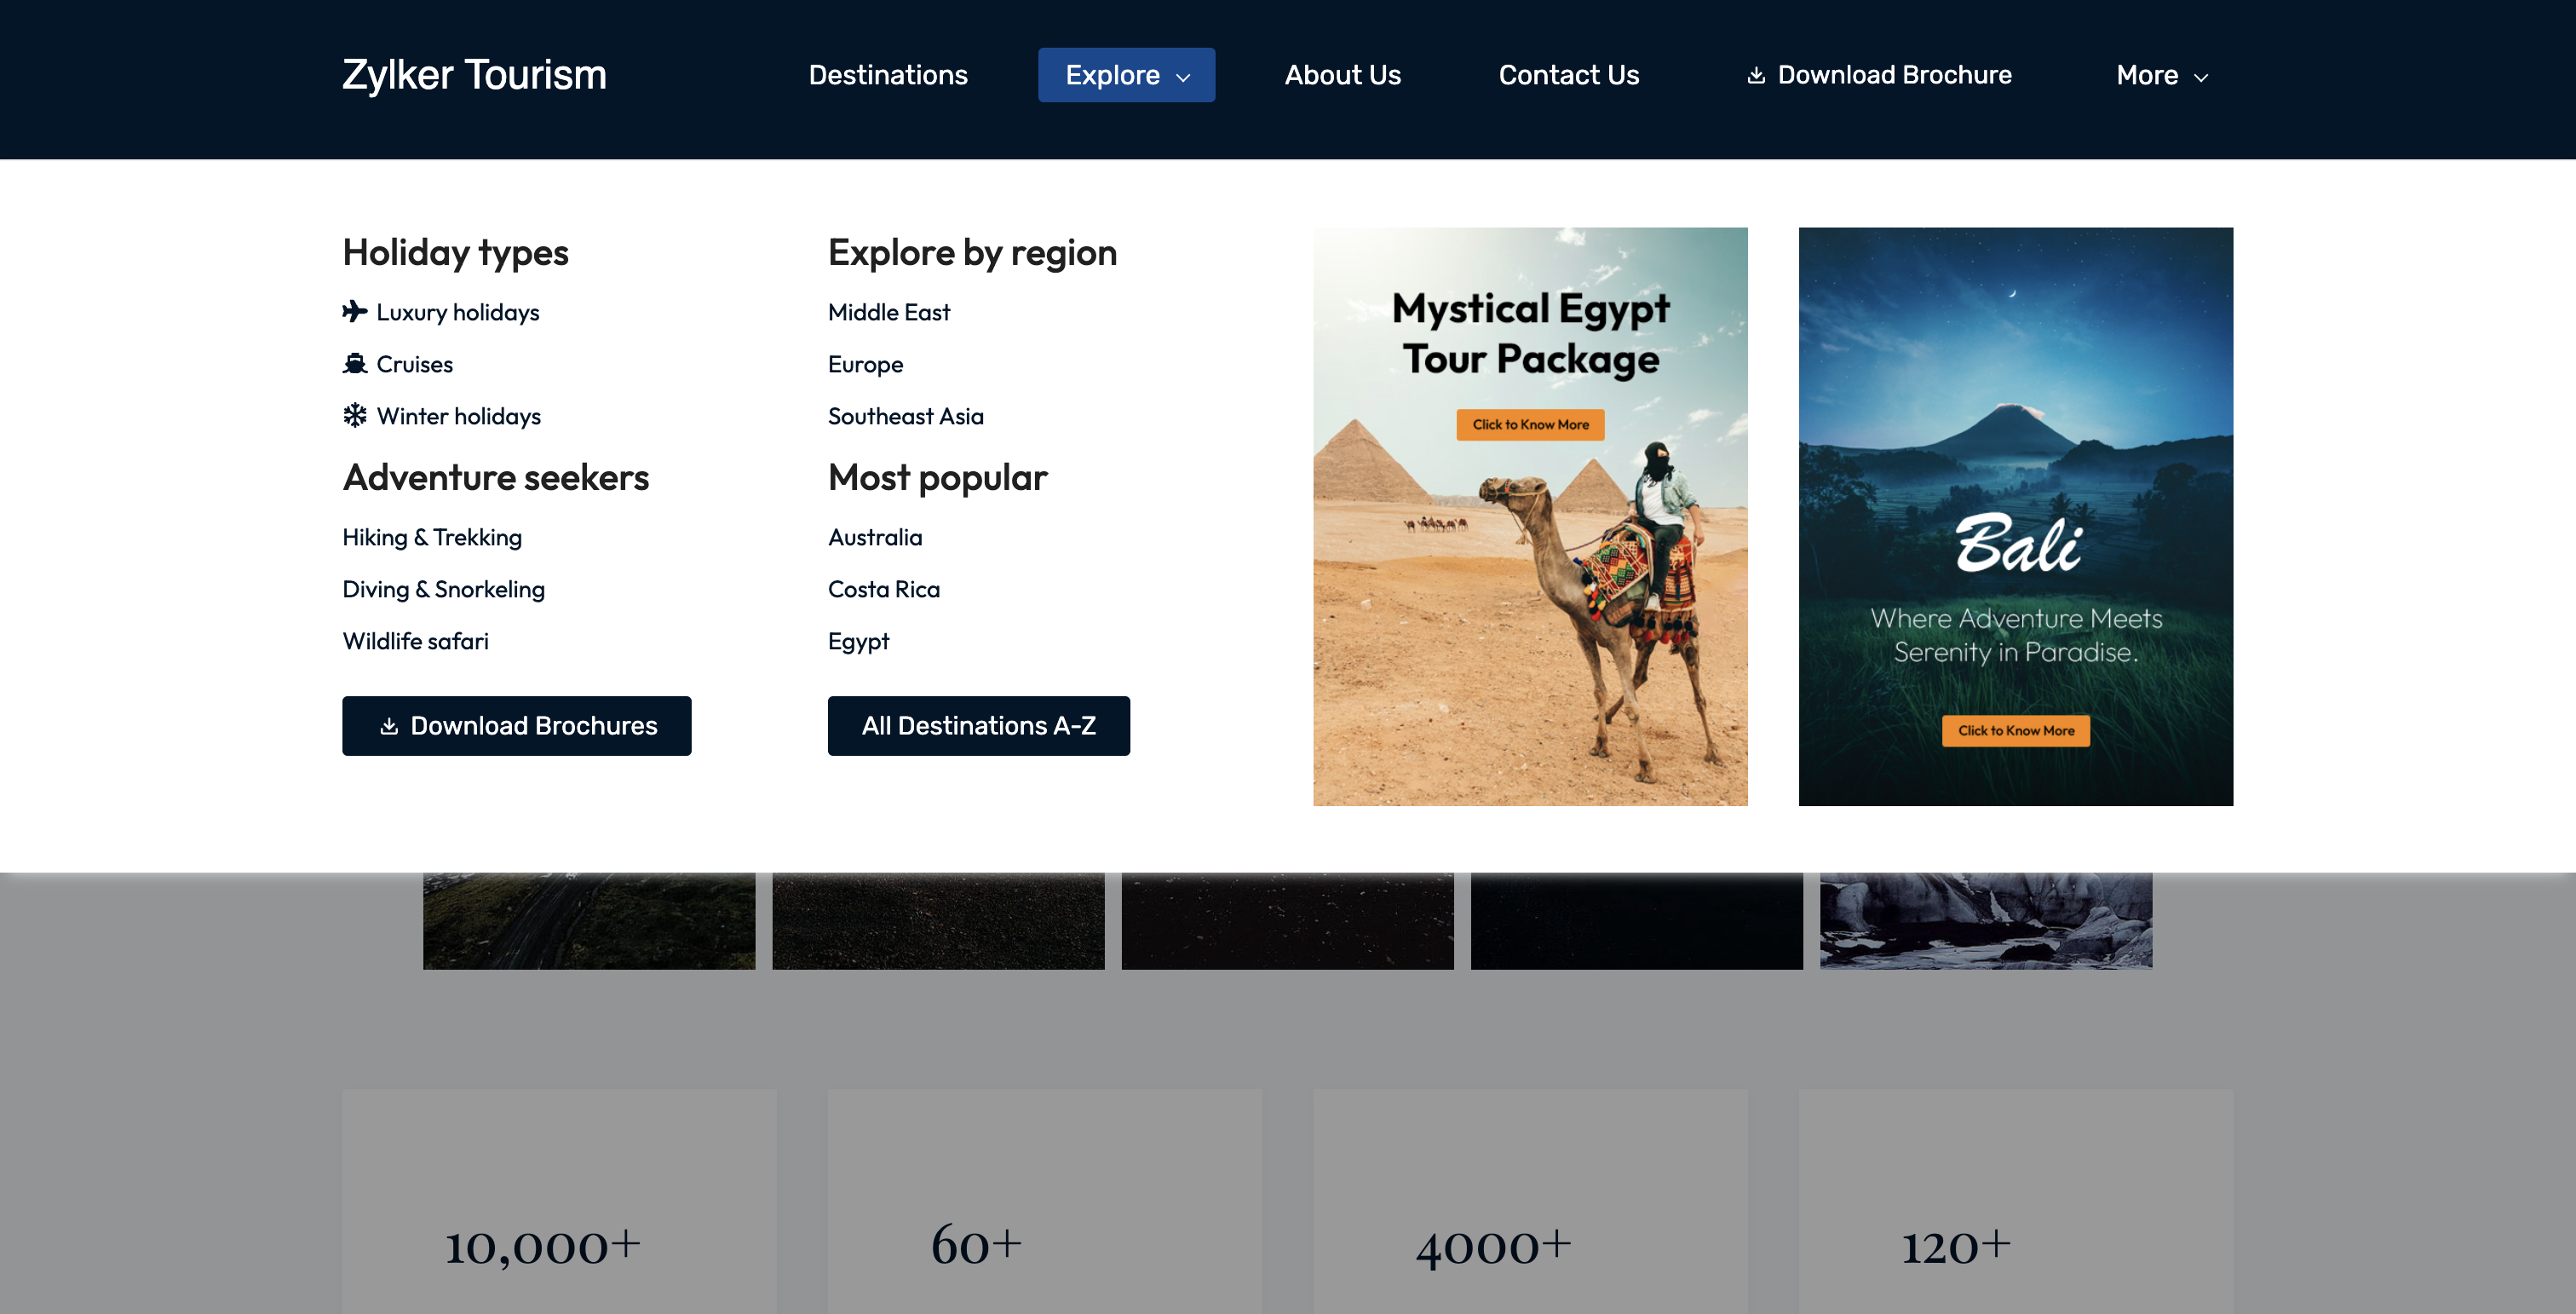The image size is (2576, 1314).
Task: Select the Middle East region link
Action: click(888, 312)
